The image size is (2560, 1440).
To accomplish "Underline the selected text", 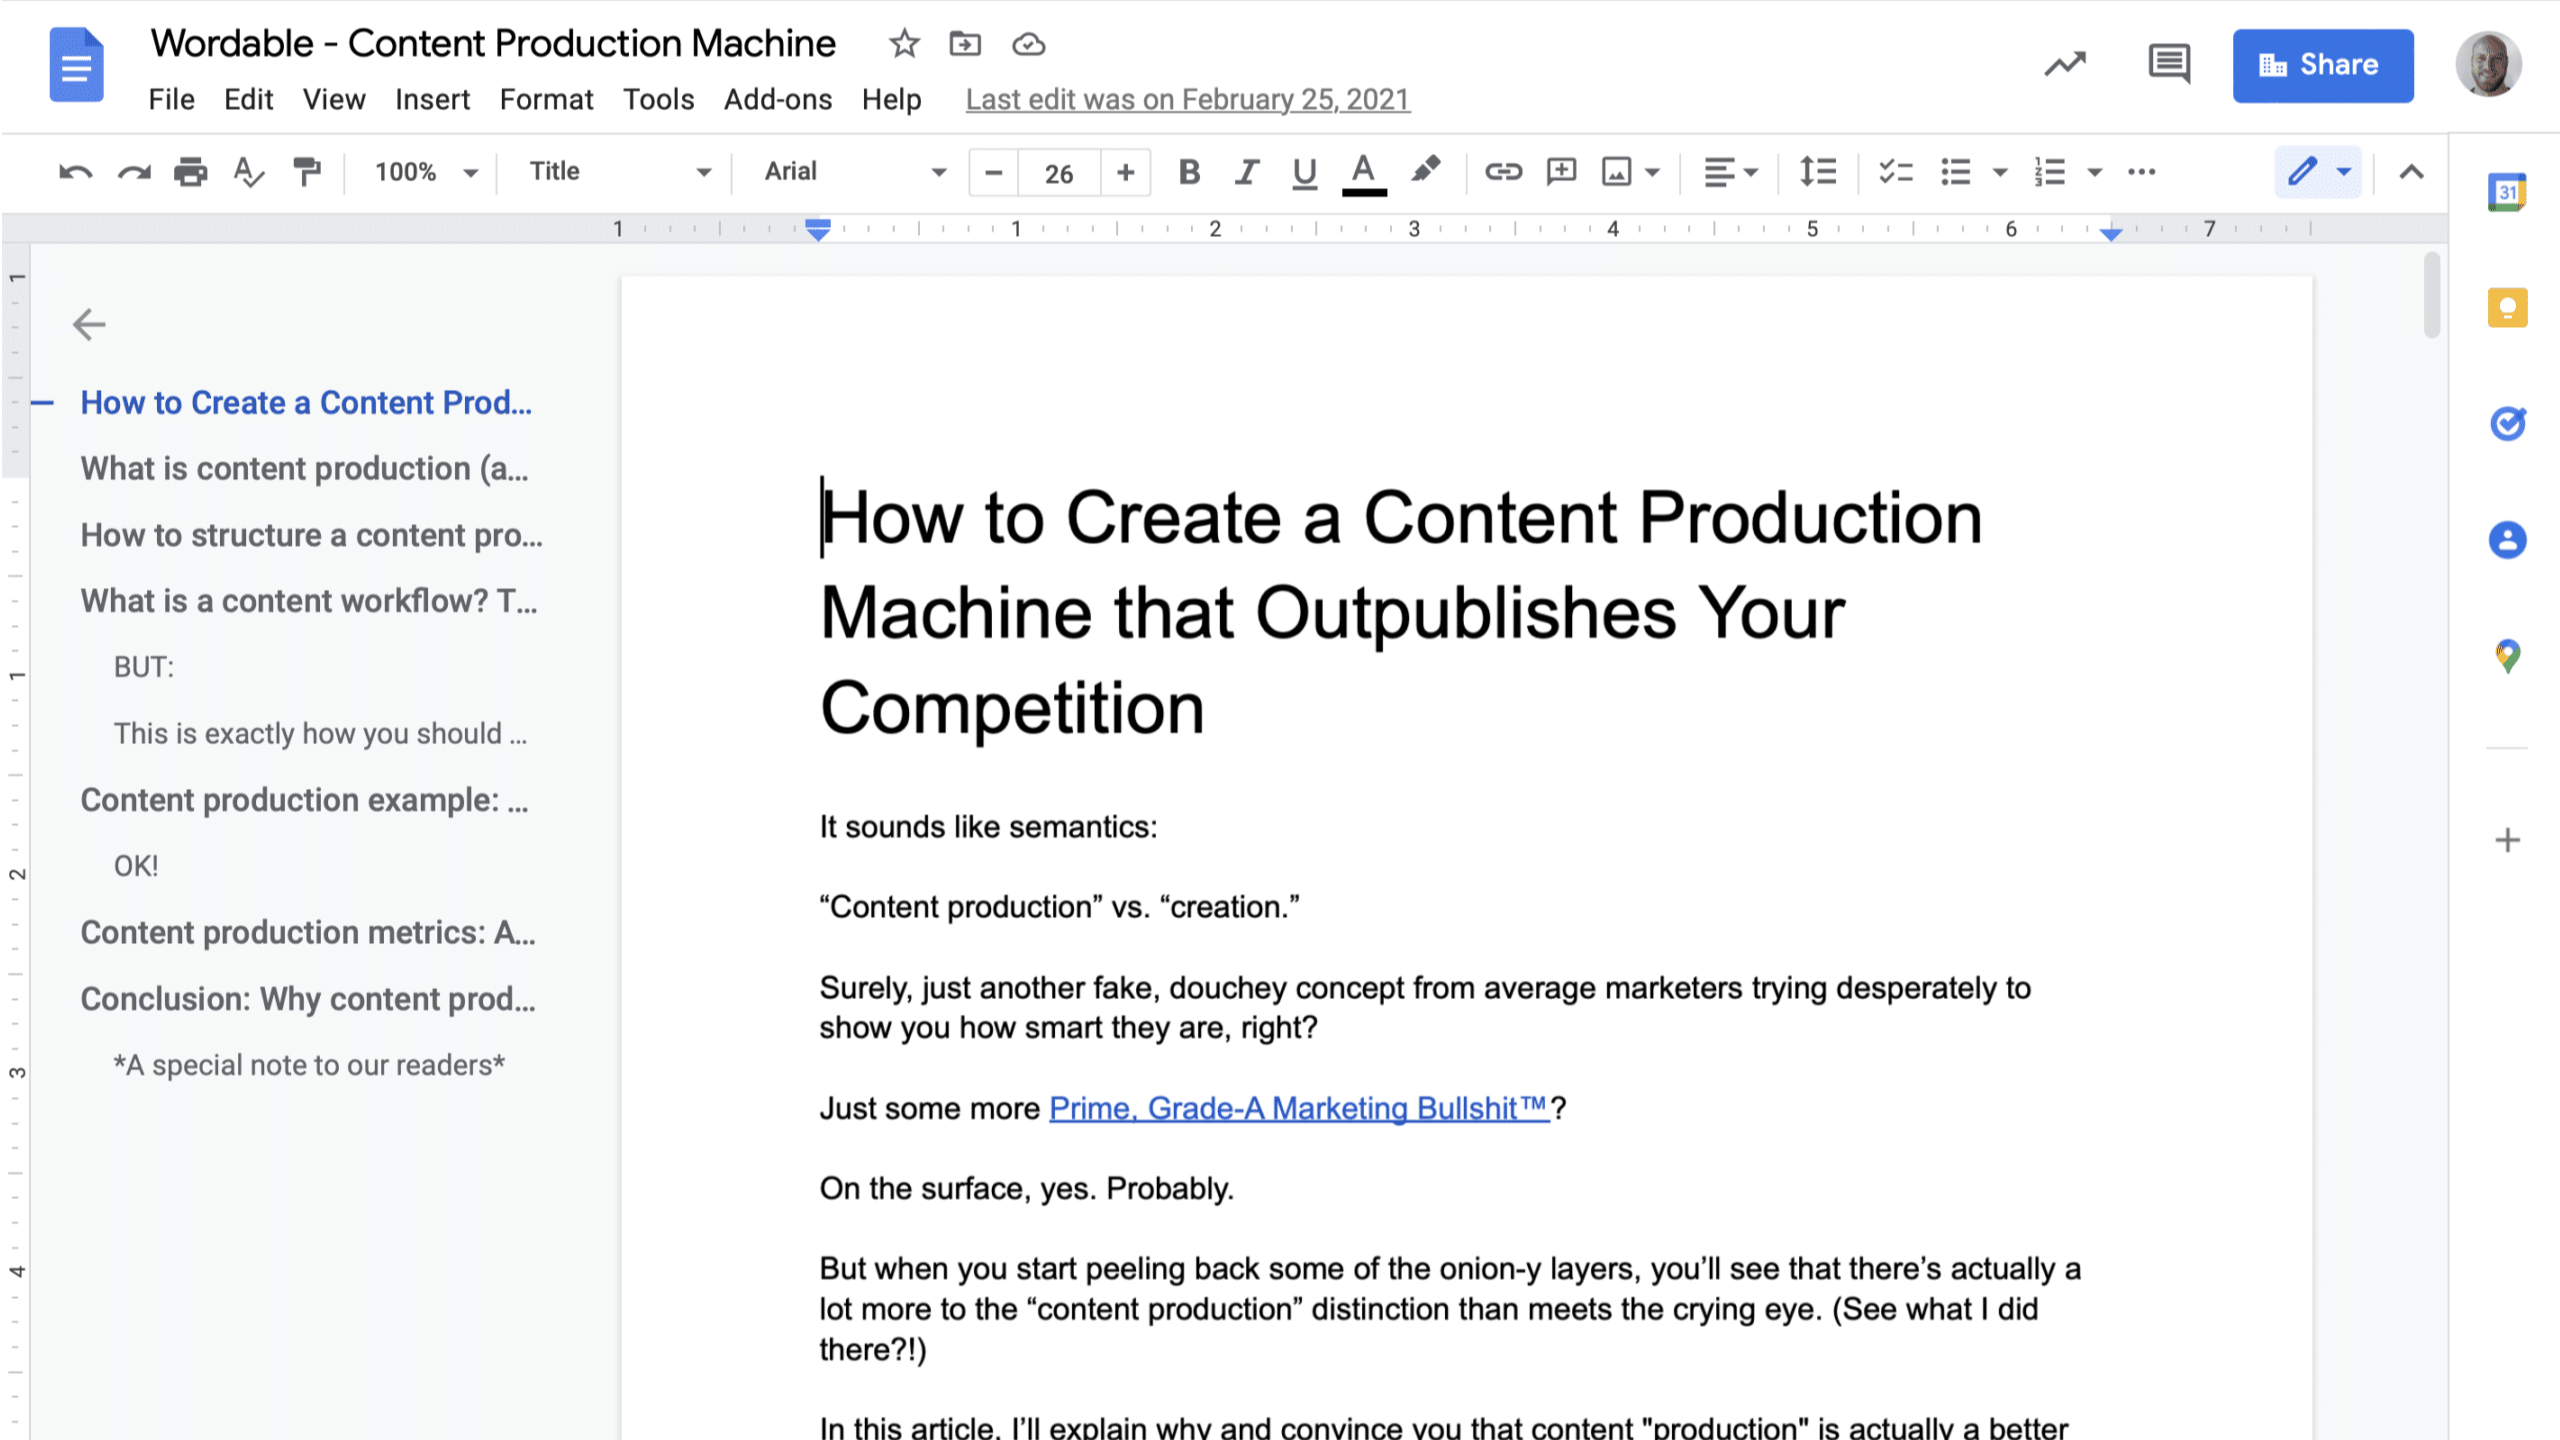I will (x=1304, y=172).
